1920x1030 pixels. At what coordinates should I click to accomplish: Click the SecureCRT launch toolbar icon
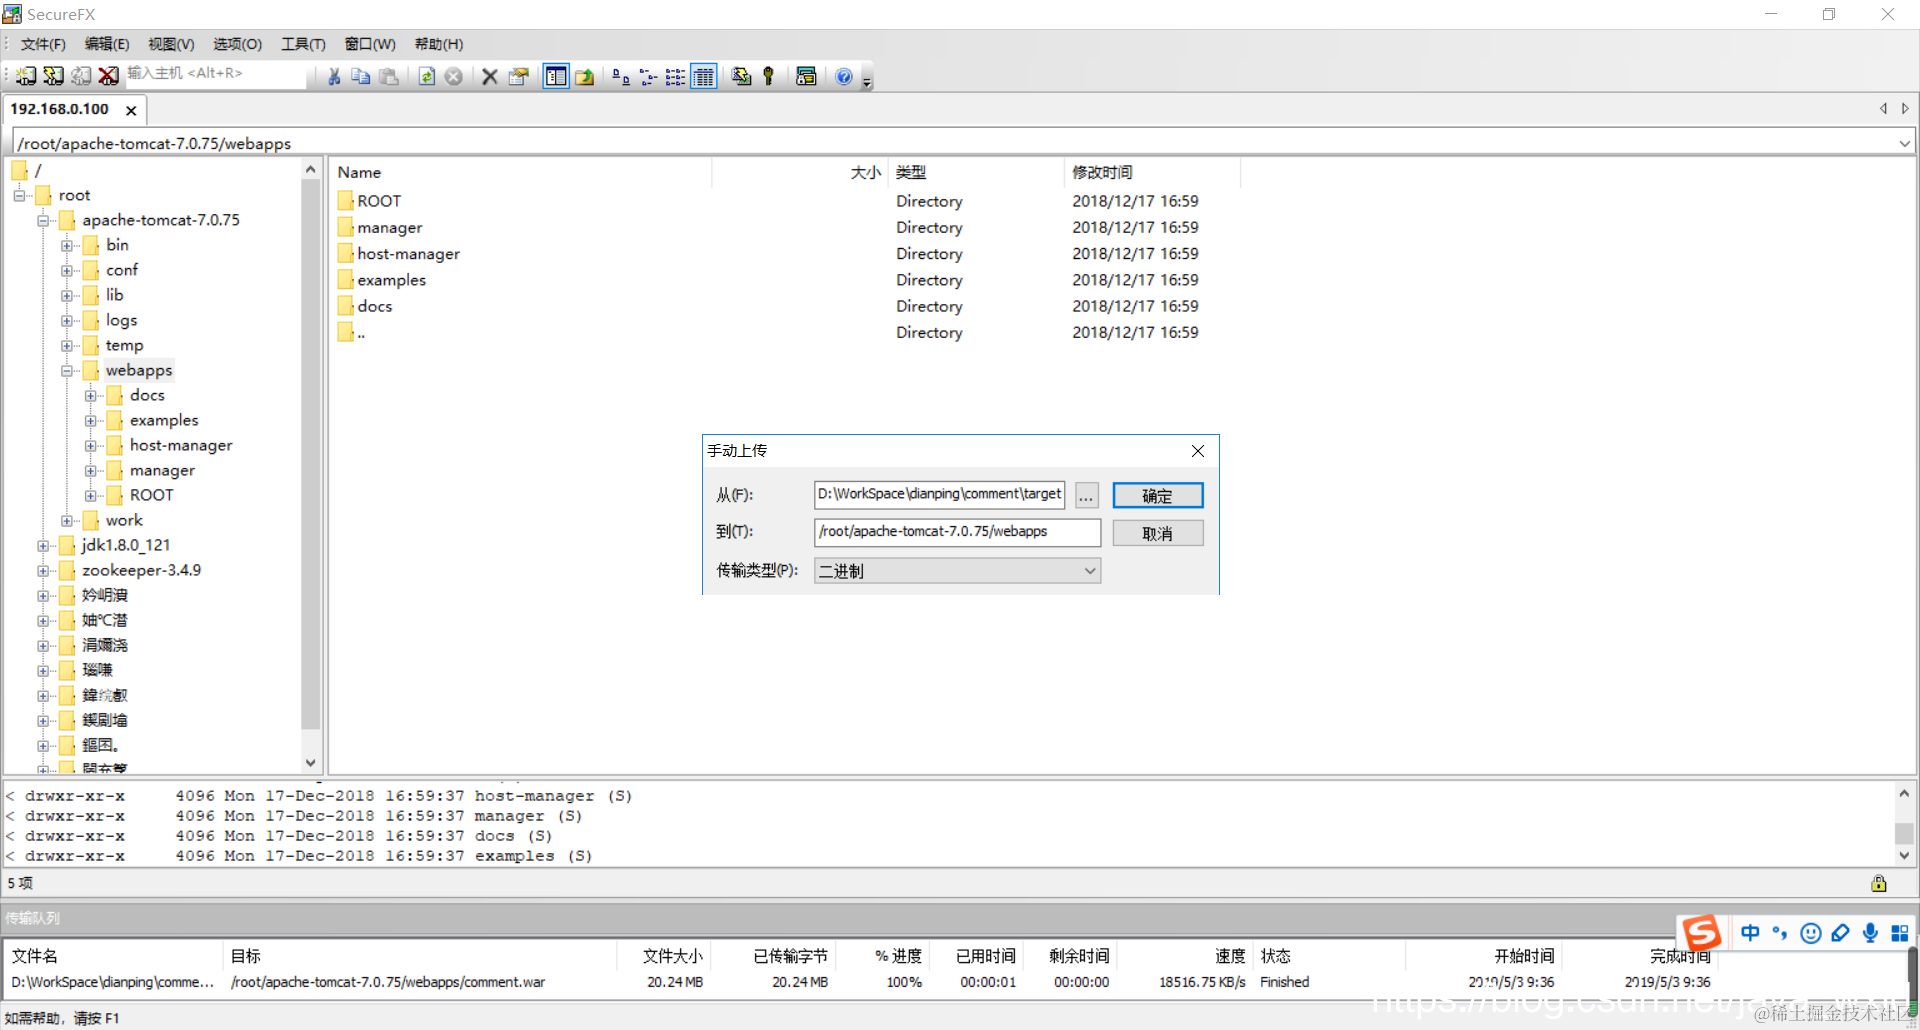tap(806, 77)
